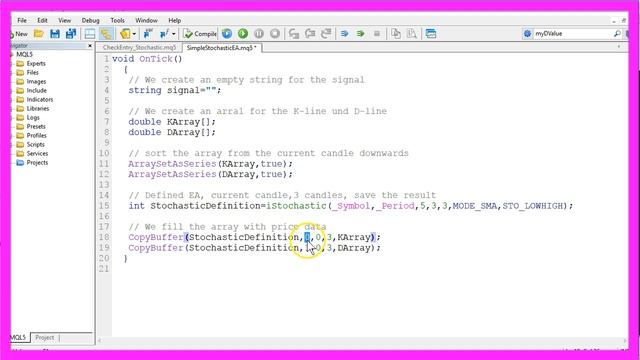Click 'string signal' on line 4

click(x=164, y=90)
